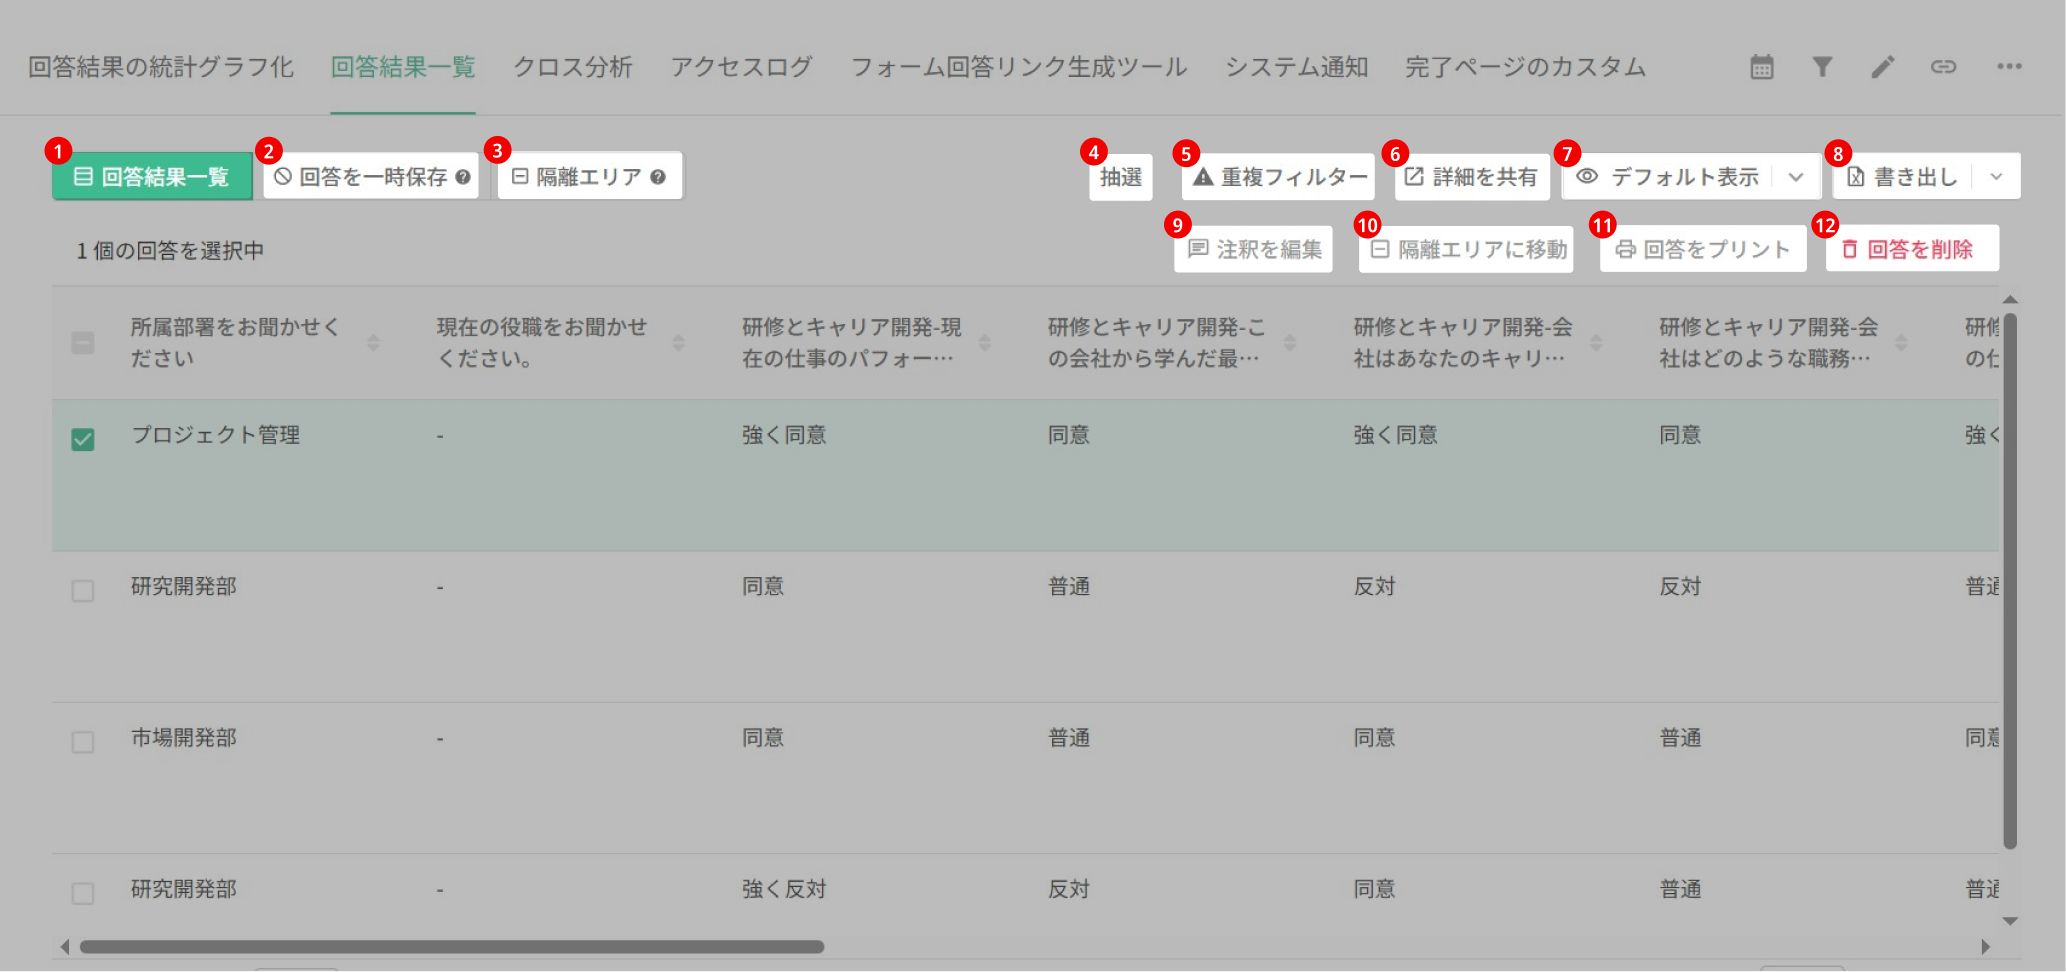
Task: Click the 回答をプリント button
Action: click(x=1703, y=249)
